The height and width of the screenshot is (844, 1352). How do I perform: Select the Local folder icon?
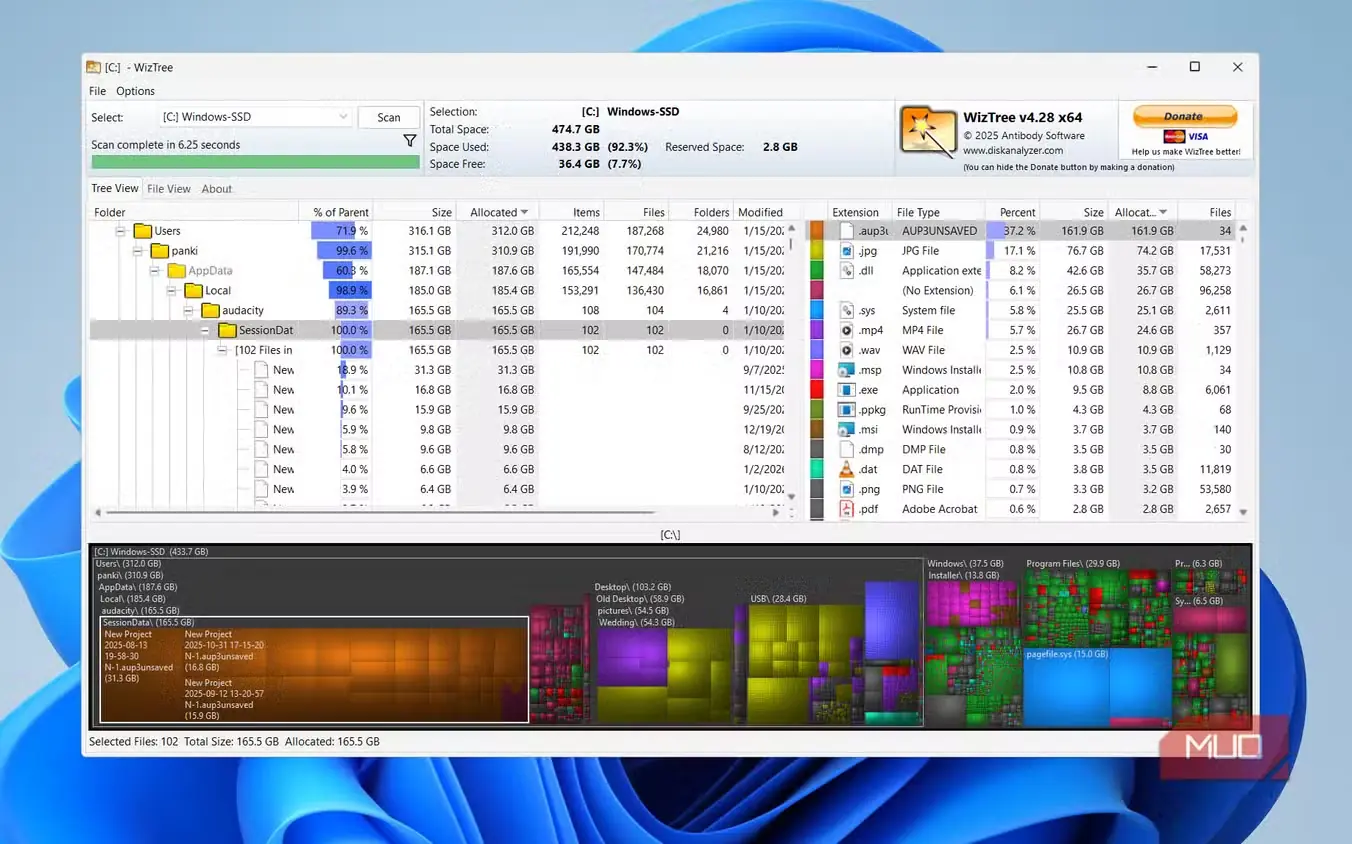pos(193,291)
